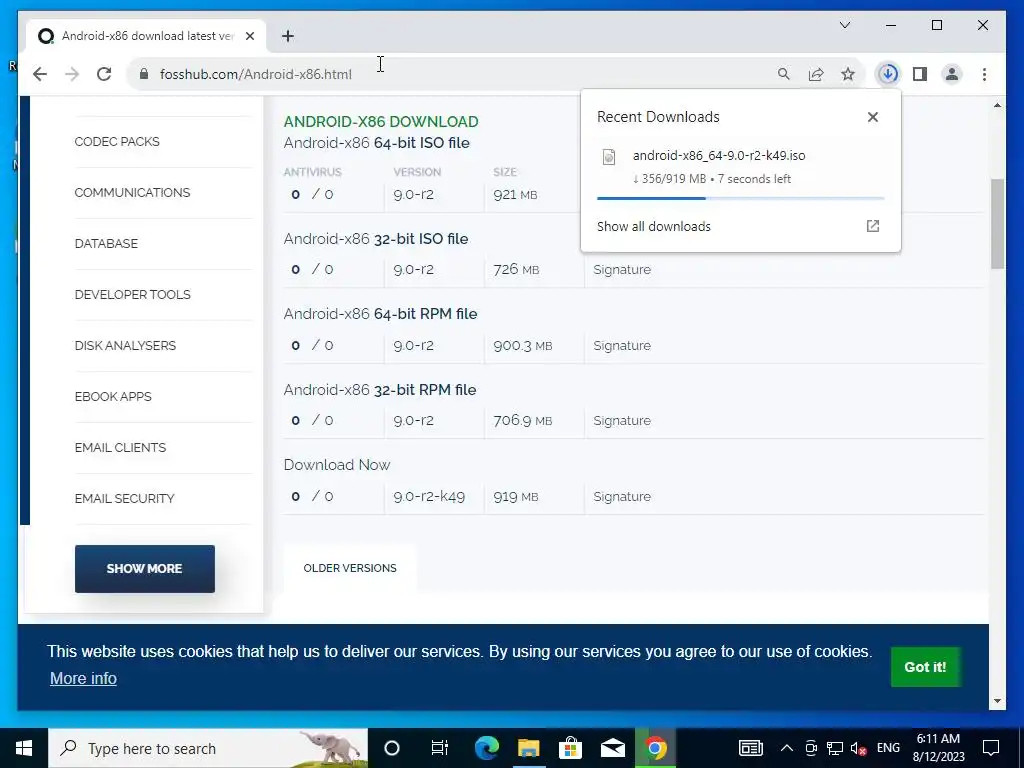Open CODEC PACKS category
This screenshot has width=1024, height=768.
[117, 142]
